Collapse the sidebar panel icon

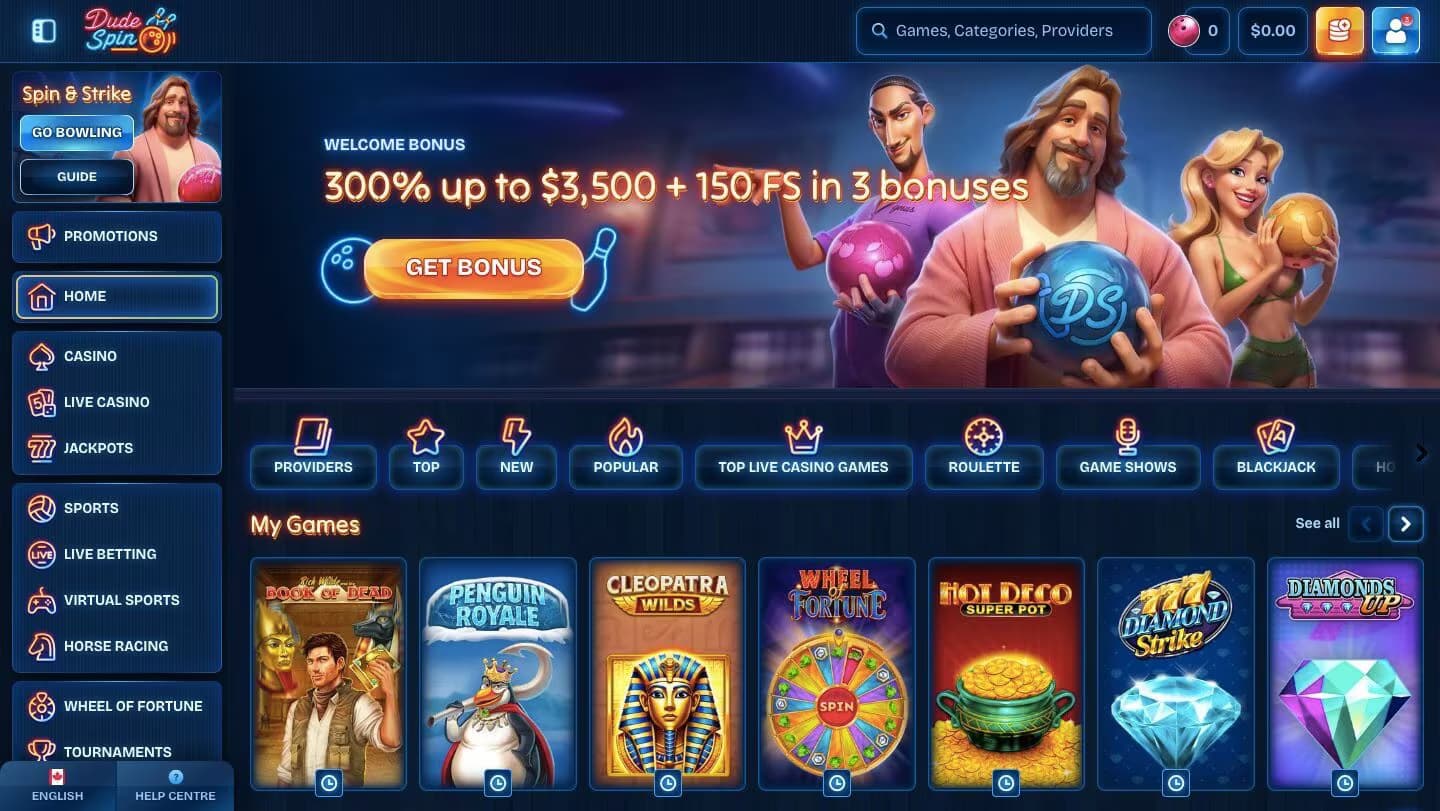44,31
